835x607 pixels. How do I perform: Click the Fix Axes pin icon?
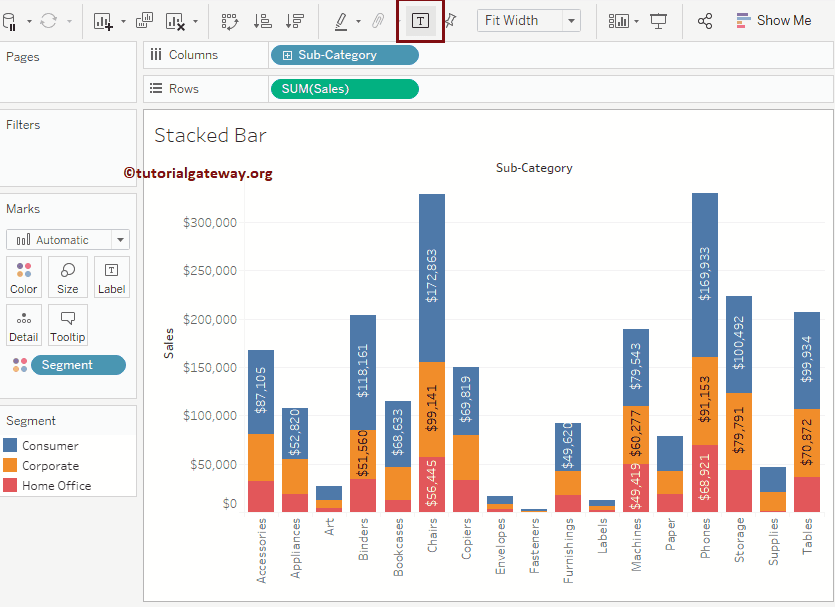(450, 21)
